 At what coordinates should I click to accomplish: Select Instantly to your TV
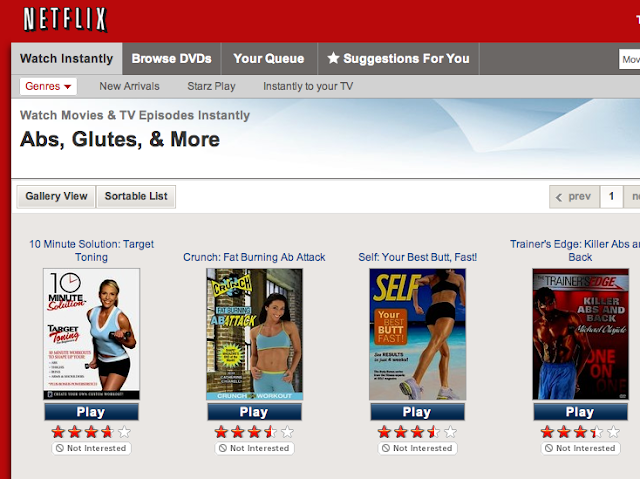(x=308, y=86)
